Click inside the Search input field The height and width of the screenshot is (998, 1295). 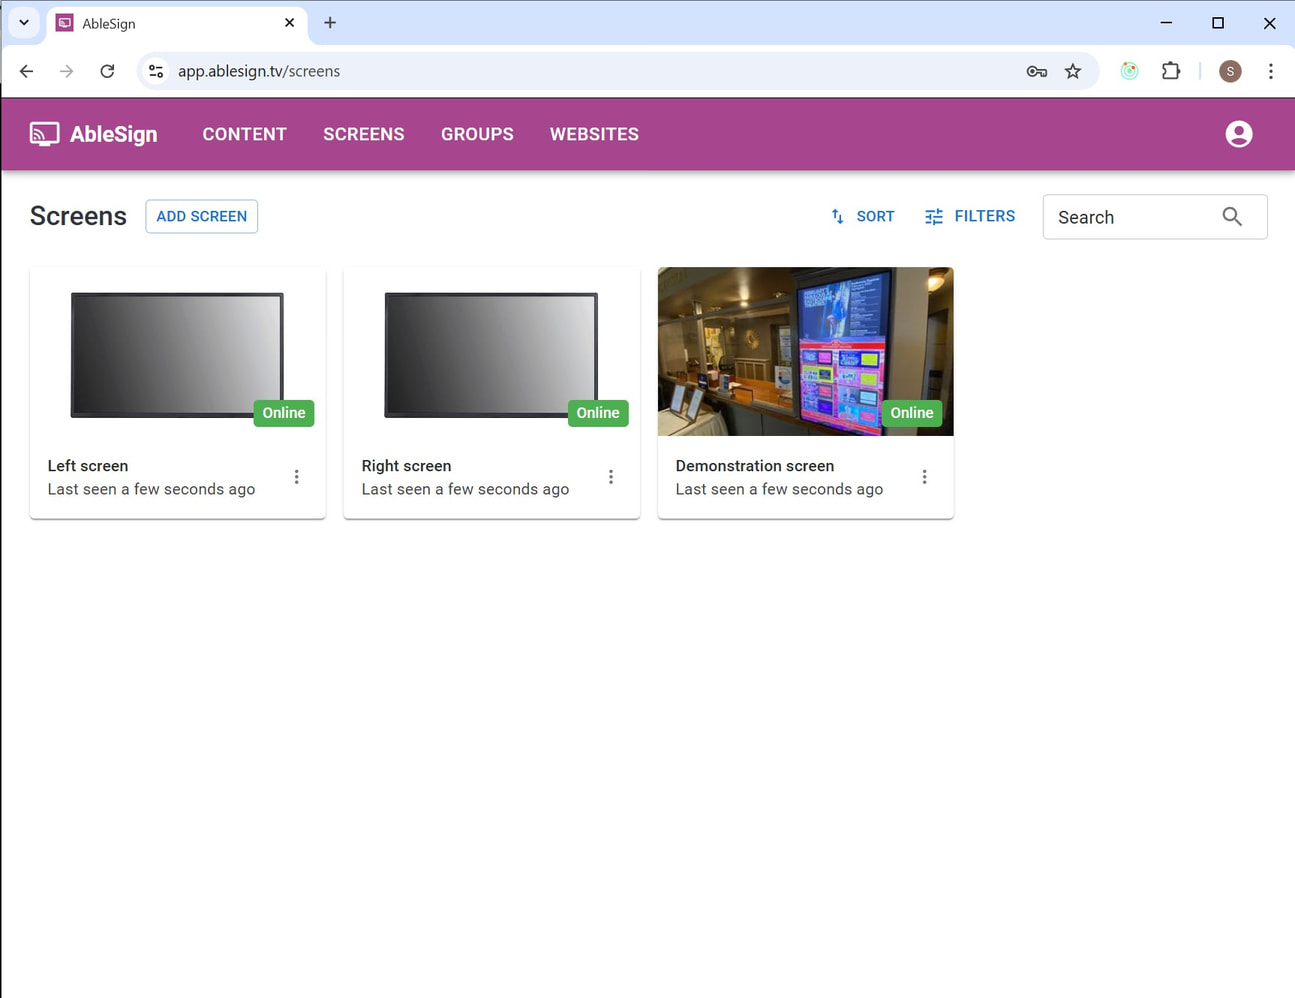pos(1130,217)
